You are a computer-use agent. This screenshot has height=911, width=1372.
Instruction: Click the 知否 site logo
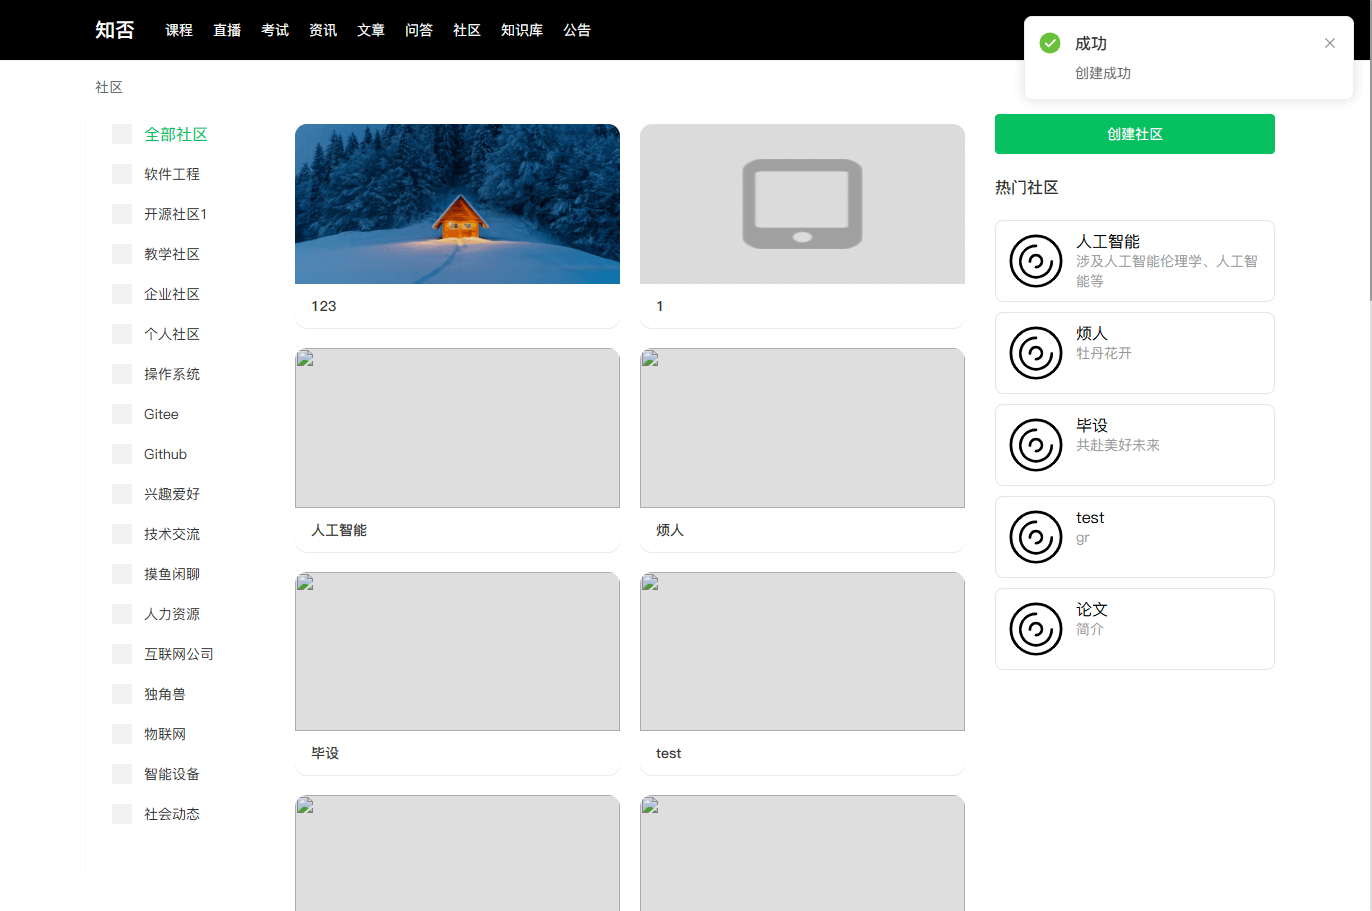[114, 30]
